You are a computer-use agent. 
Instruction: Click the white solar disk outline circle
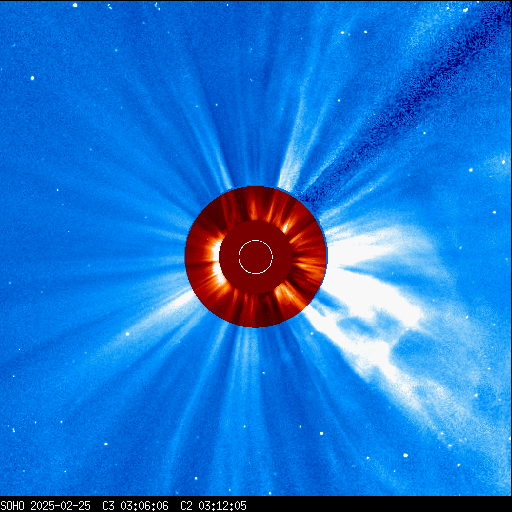click(x=256, y=257)
